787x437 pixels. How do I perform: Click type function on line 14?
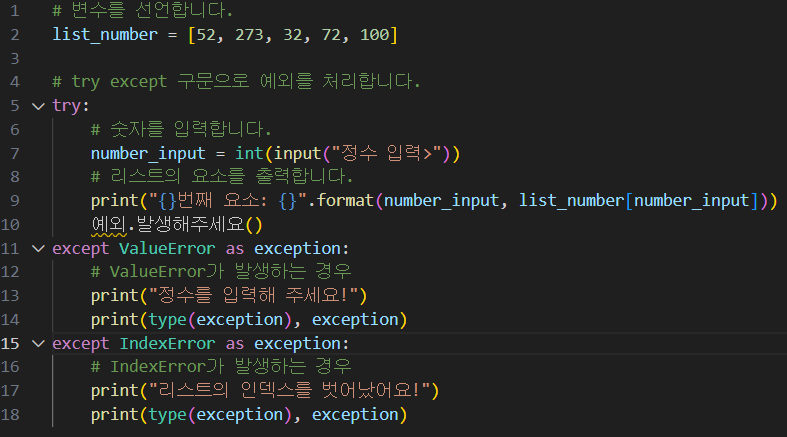pos(167,320)
